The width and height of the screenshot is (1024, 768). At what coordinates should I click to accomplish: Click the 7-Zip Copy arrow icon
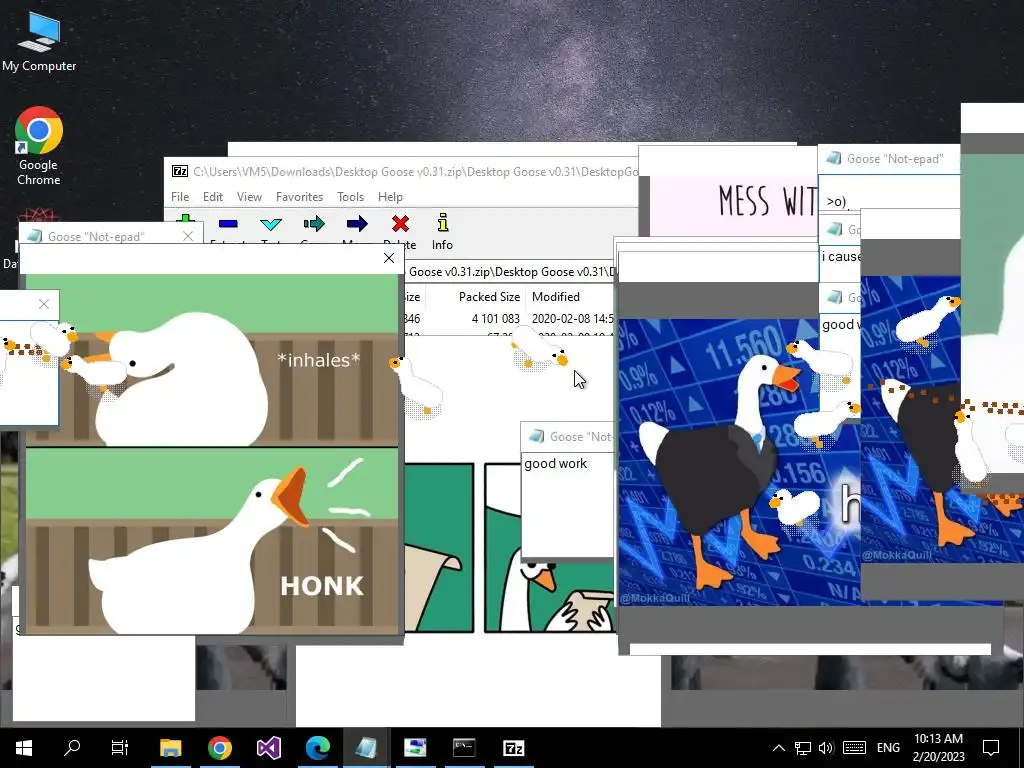tap(314, 224)
